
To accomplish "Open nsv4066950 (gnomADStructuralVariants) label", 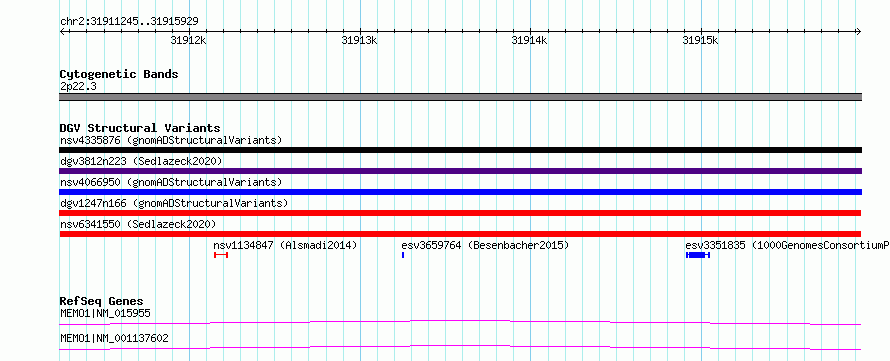I will coord(171,182).
